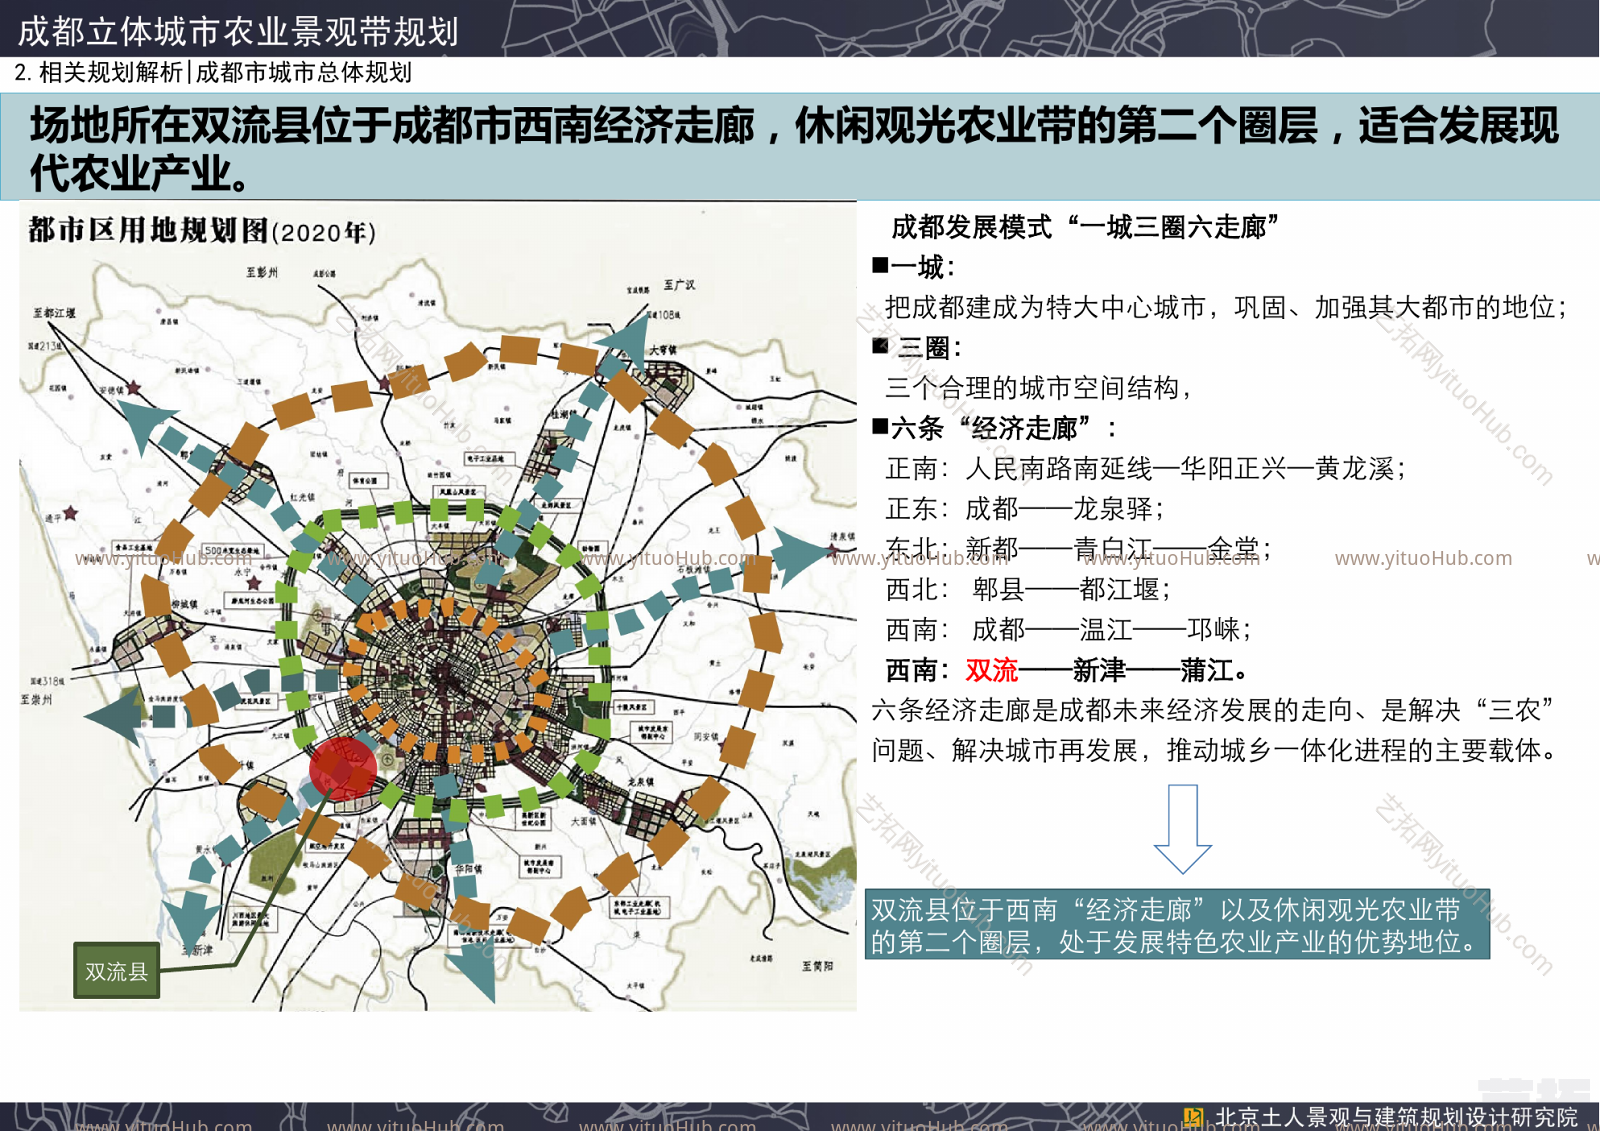1600x1131 pixels.
Task: Click the teal arrow pointing southwest near 新津
Action: pos(190,921)
